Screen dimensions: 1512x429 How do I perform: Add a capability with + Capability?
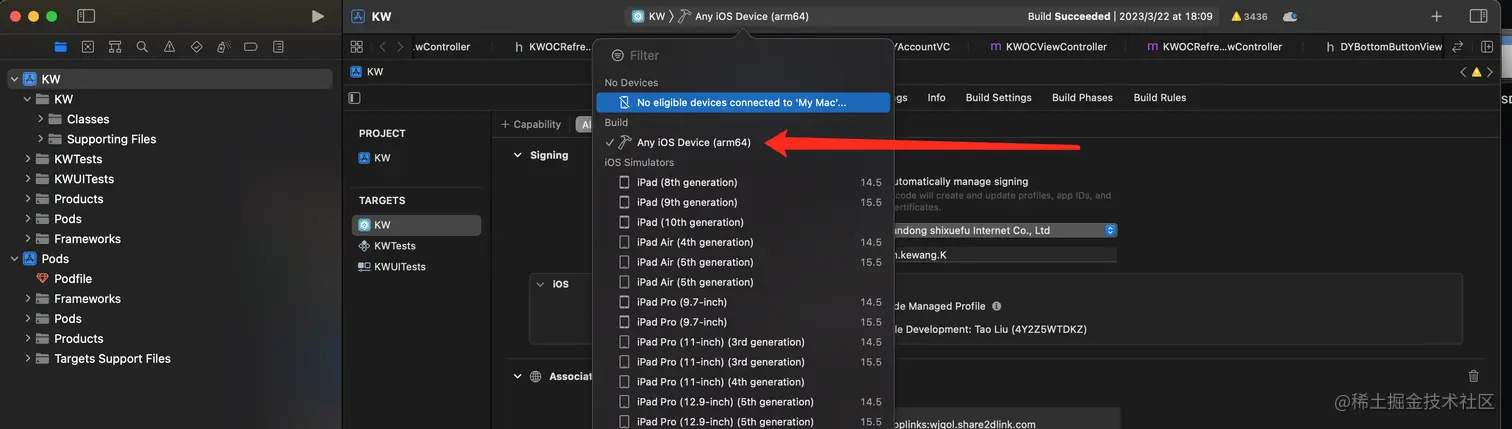coord(531,124)
